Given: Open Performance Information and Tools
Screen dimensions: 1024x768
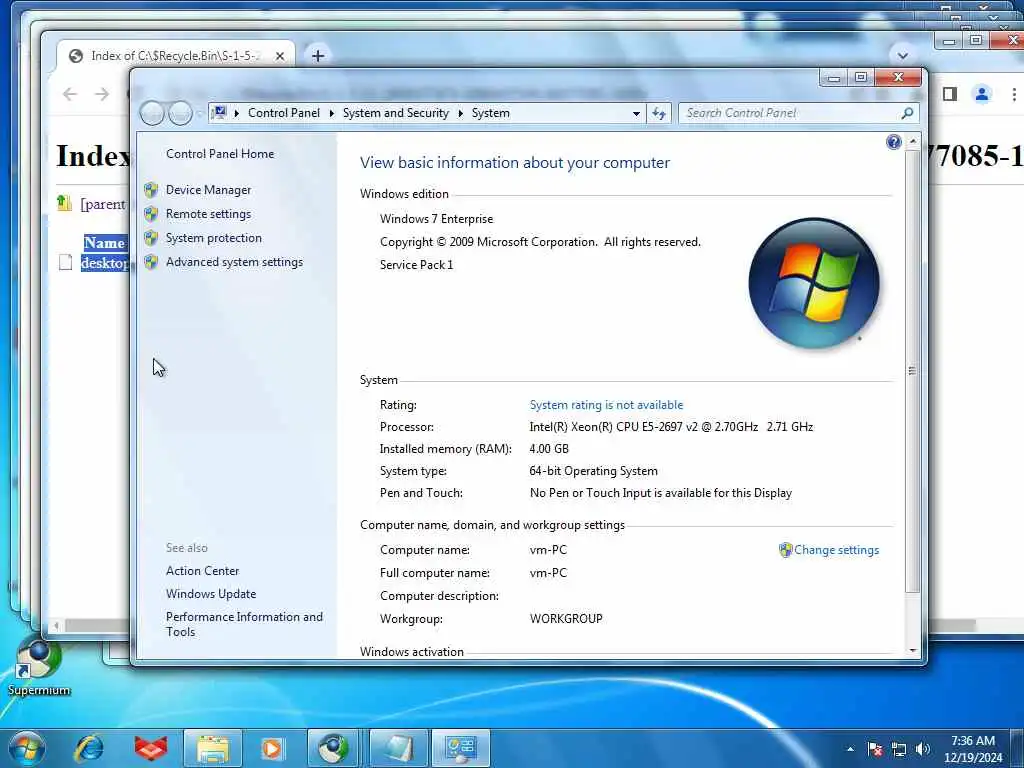Looking at the screenshot, I should click(x=244, y=624).
